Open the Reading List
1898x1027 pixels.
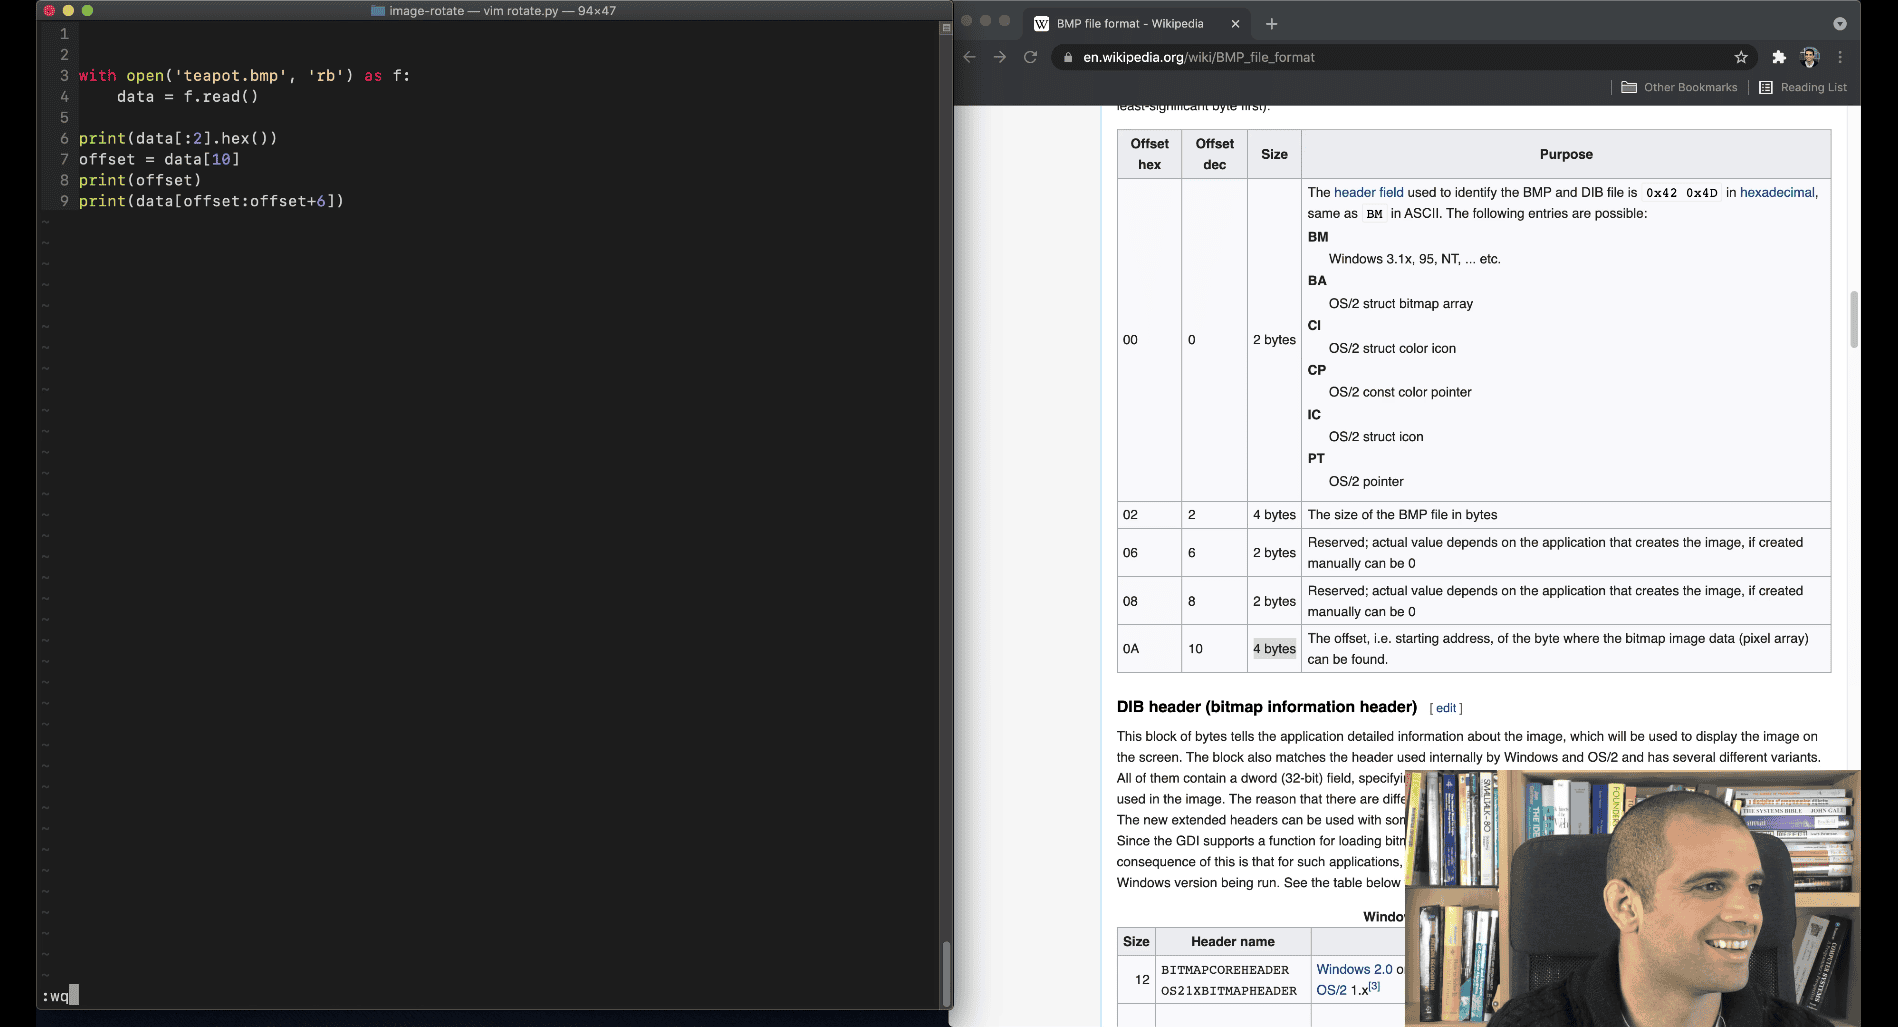coord(1803,87)
